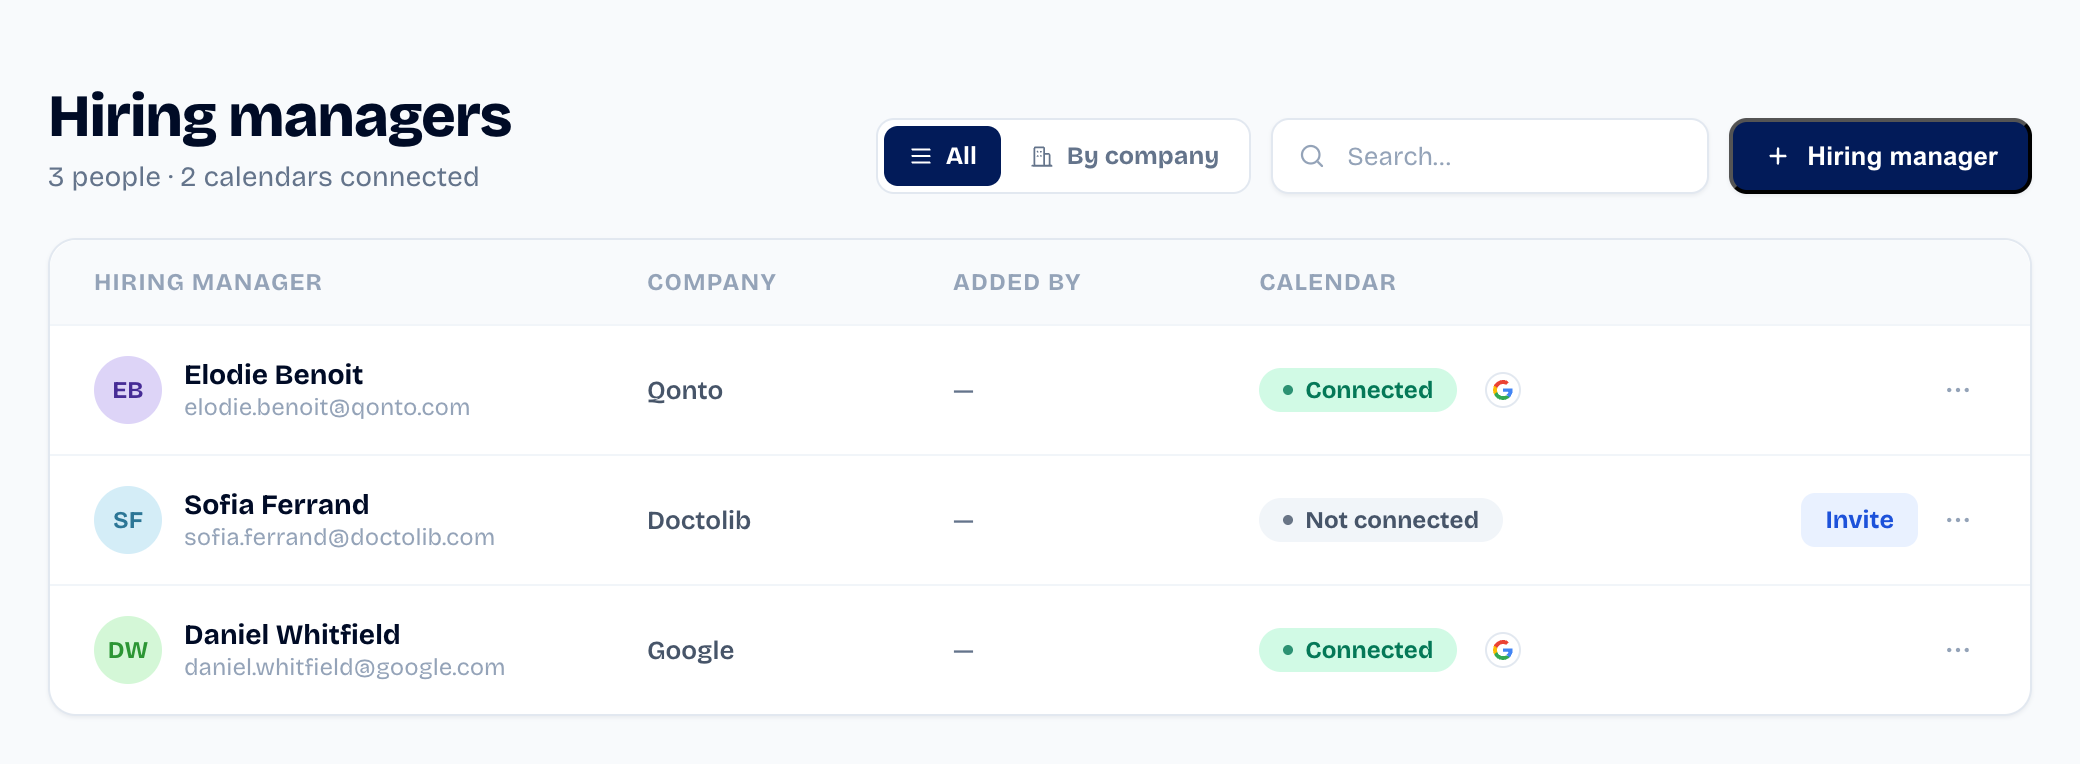Open more options for Daniel Whitfield

(1957, 650)
